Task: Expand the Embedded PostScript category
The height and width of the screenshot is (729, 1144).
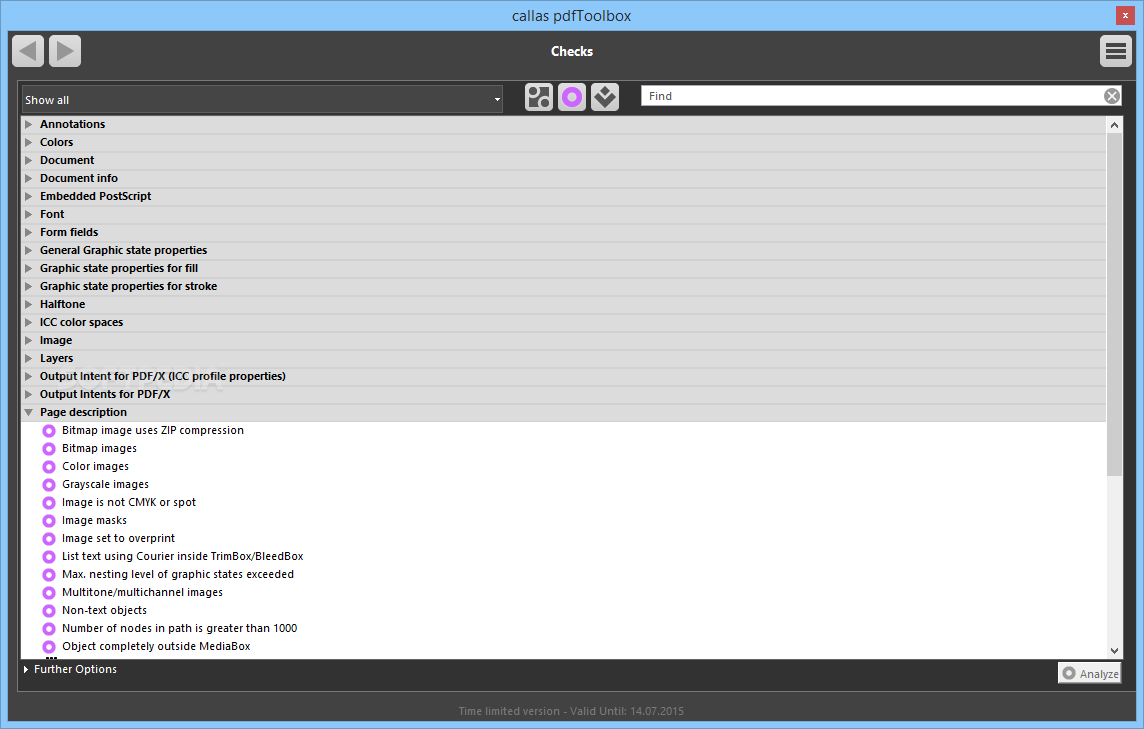Action: pyautogui.click(x=28, y=196)
